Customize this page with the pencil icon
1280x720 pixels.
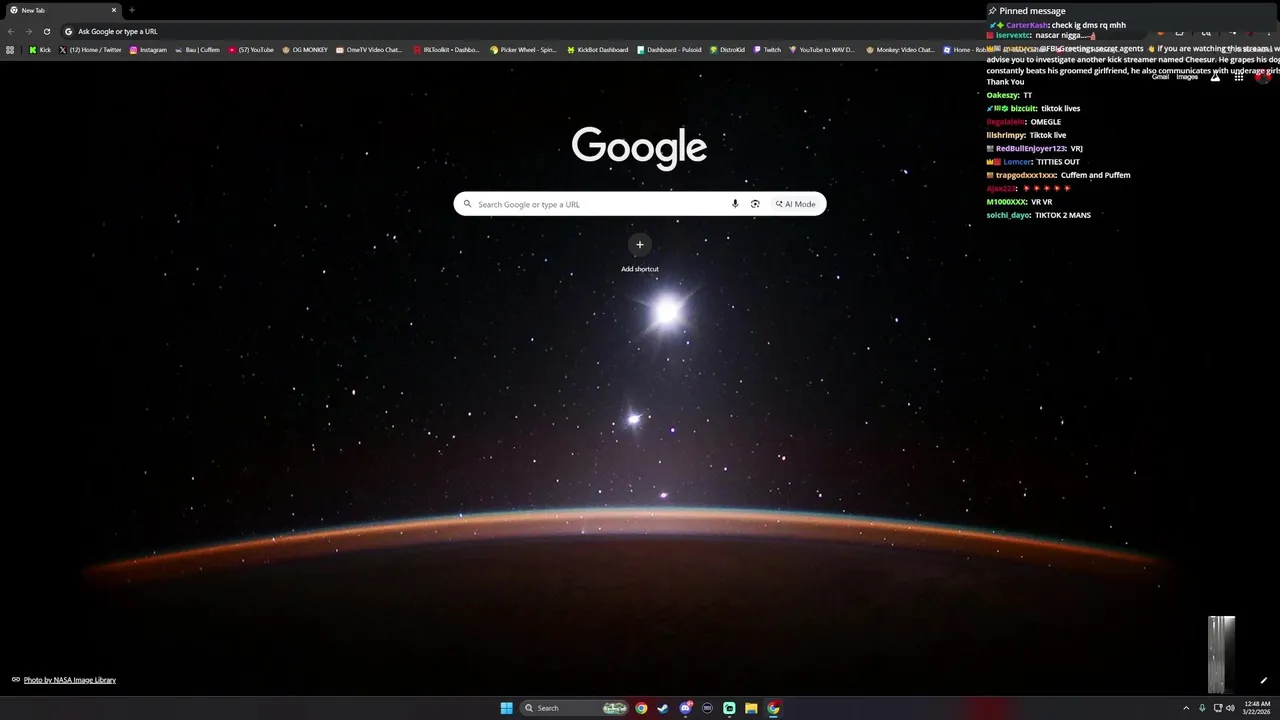[x=1264, y=681]
